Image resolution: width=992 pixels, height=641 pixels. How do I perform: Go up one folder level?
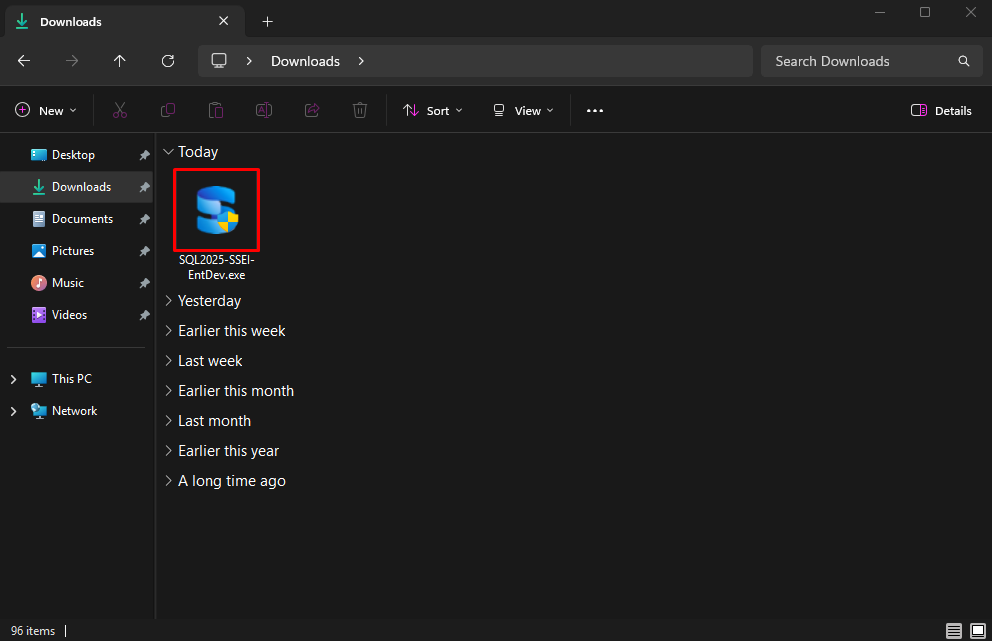(x=120, y=61)
